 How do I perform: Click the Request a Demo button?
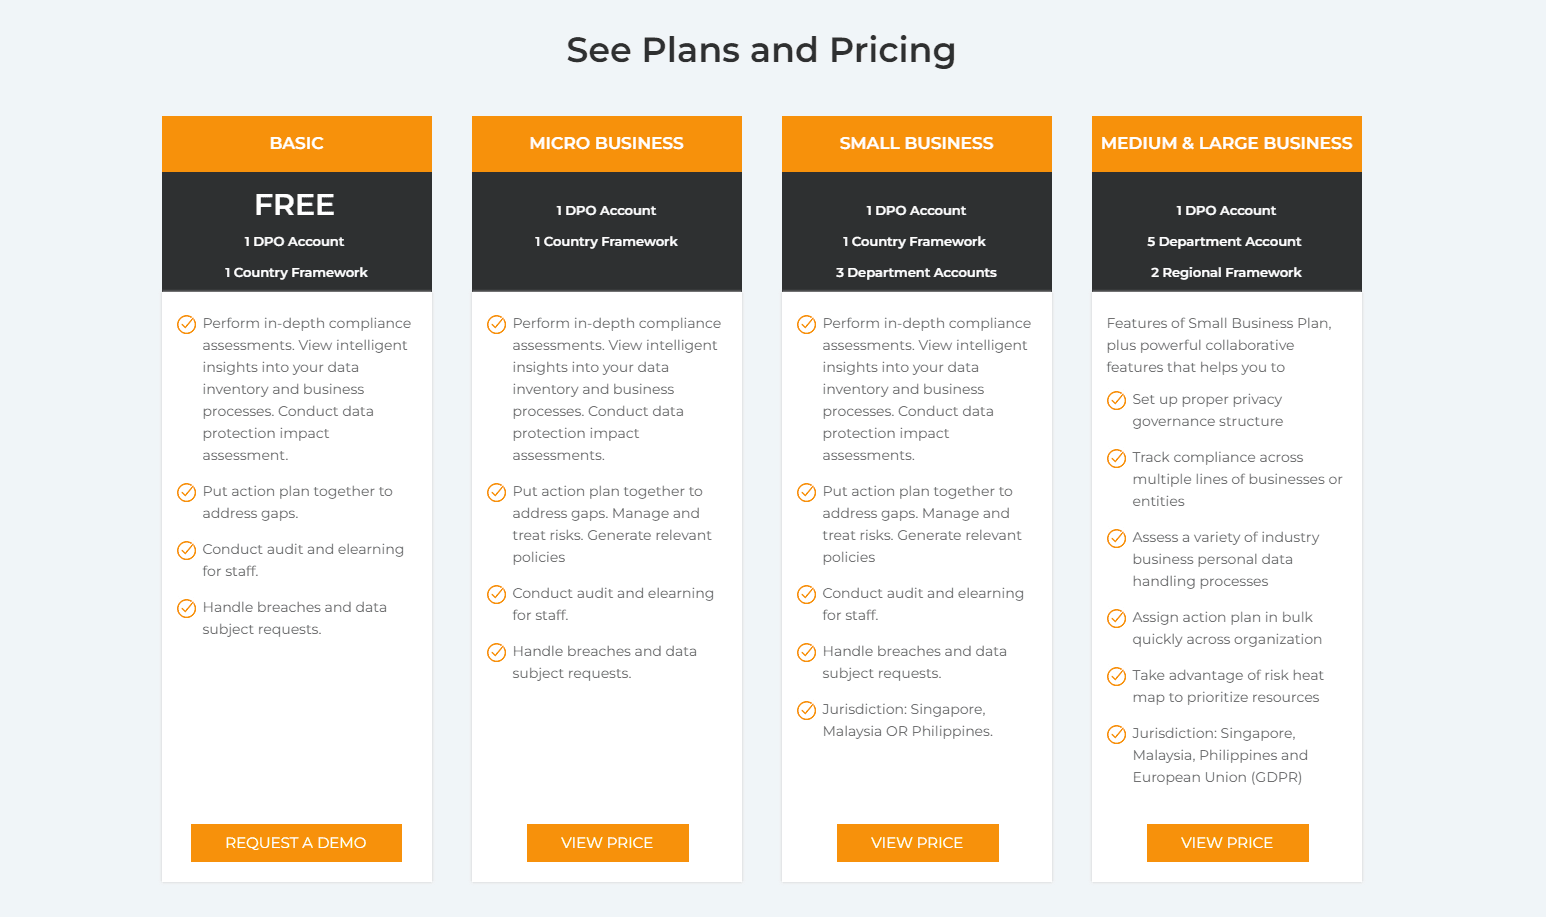pyautogui.click(x=296, y=843)
